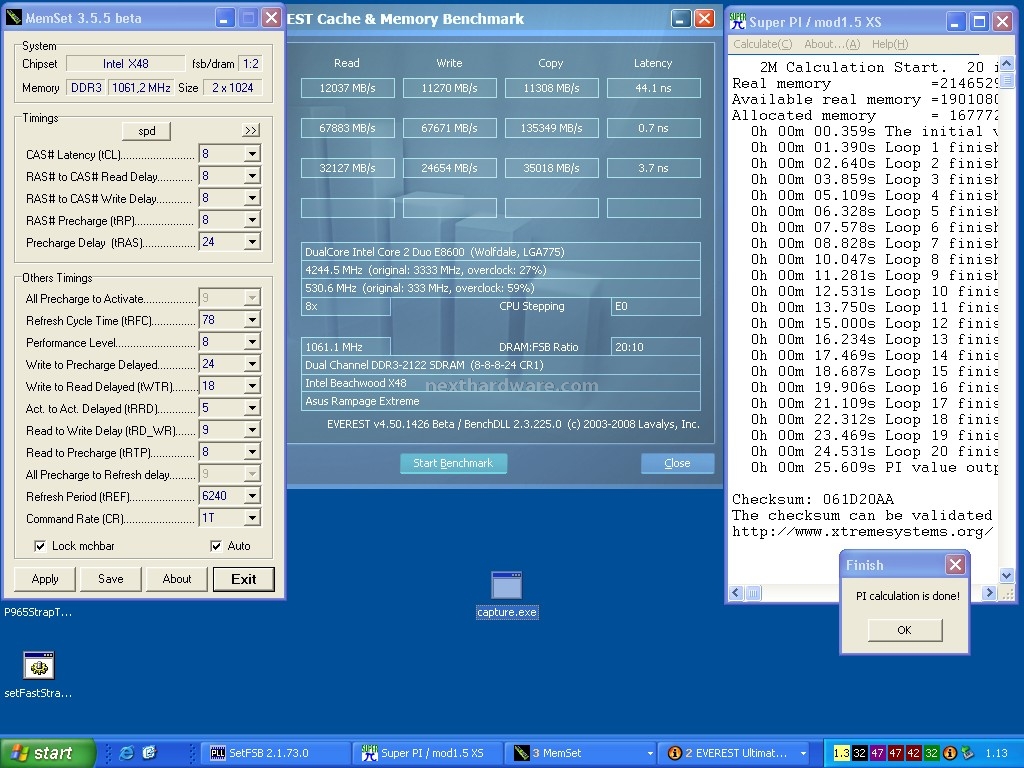This screenshot has height=768, width=1024.
Task: Click the Exit button in MemSet
Action: tap(244, 579)
